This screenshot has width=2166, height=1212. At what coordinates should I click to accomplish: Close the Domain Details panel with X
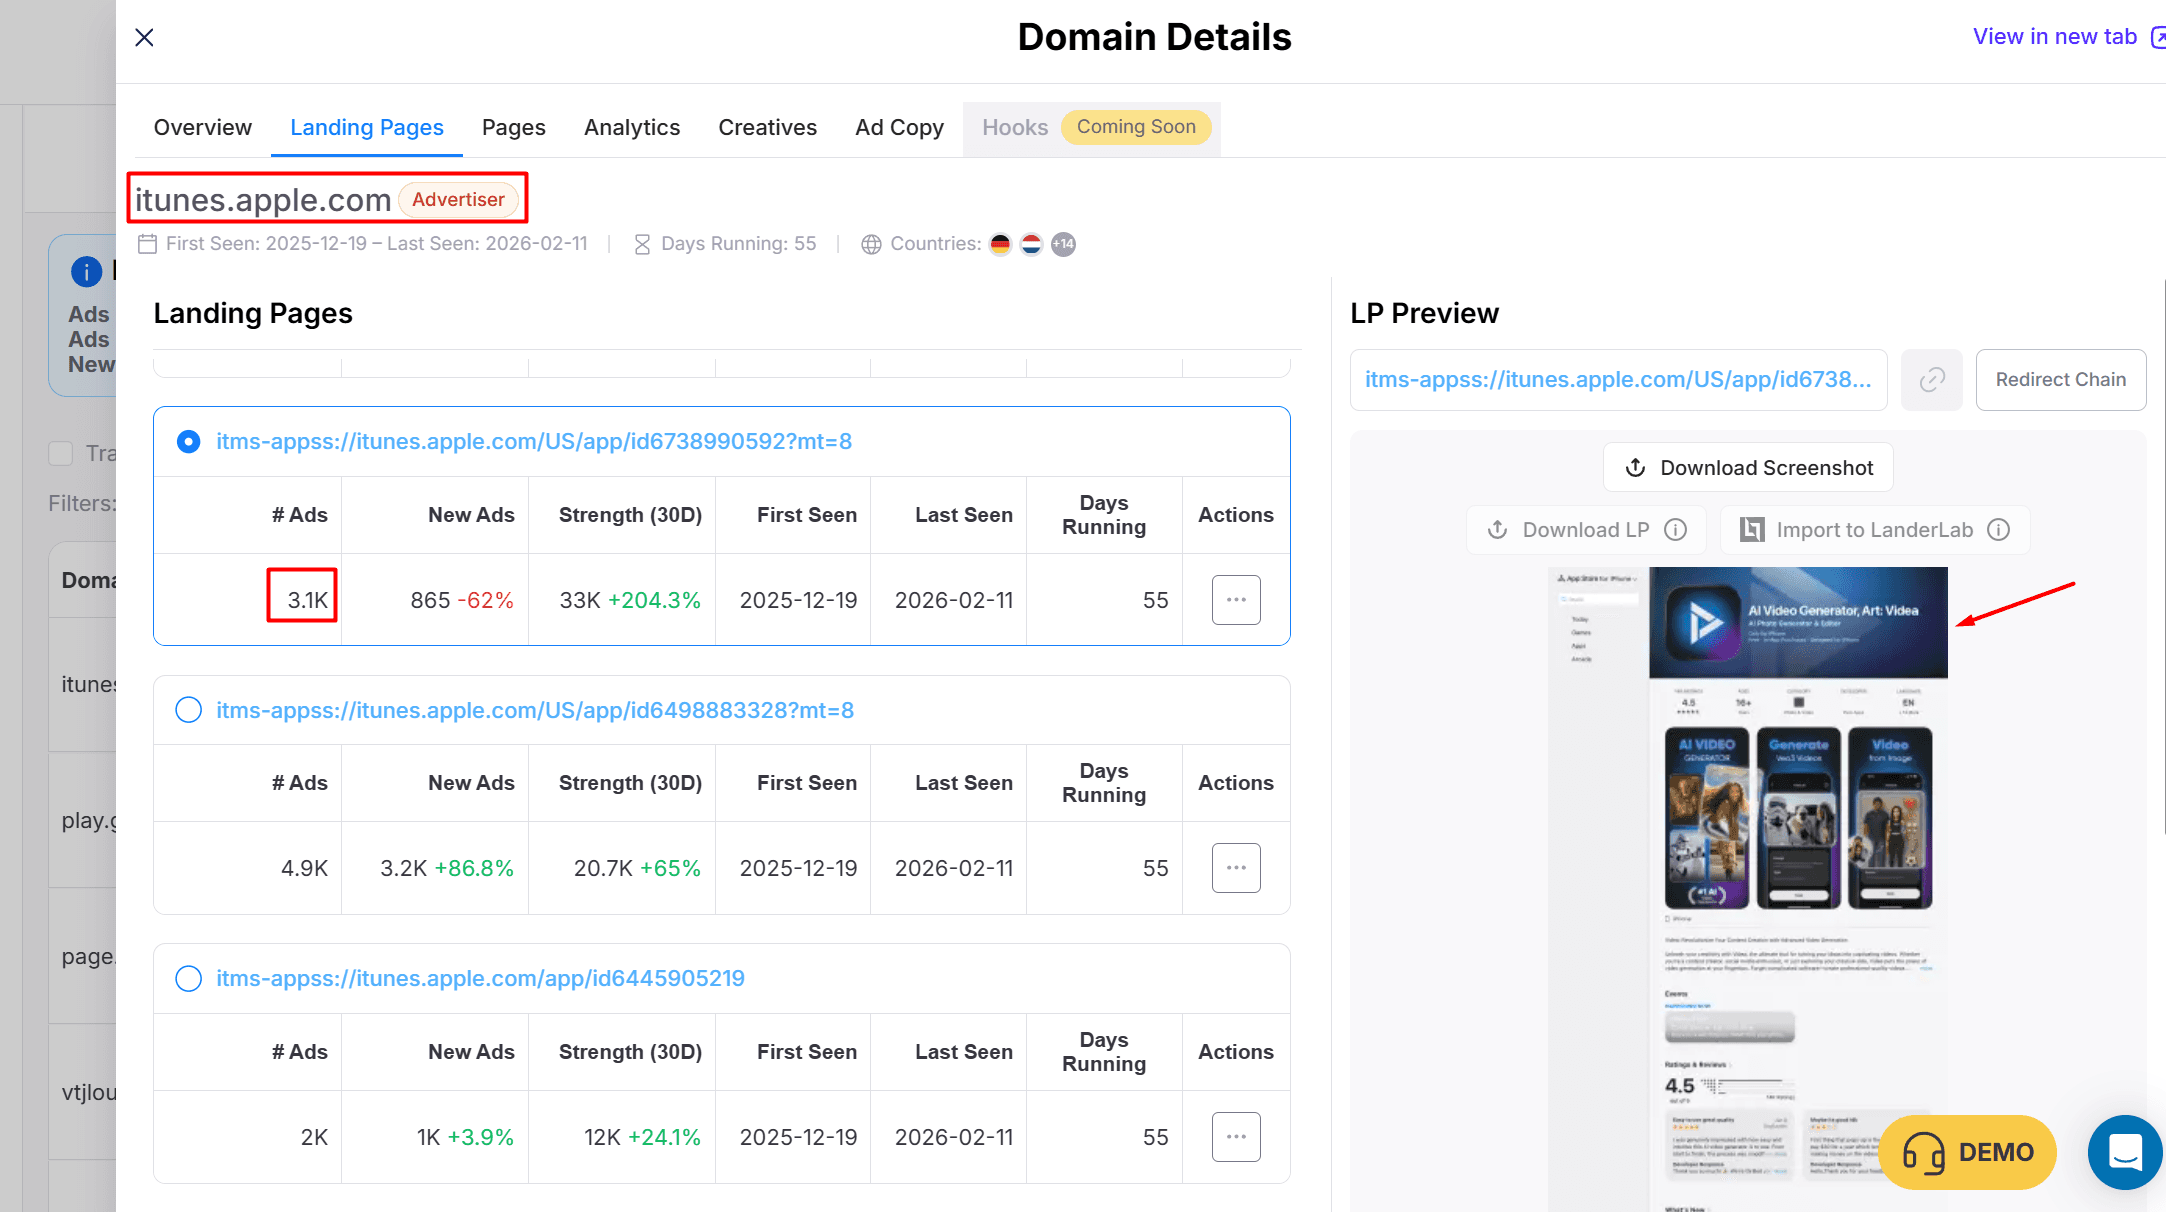click(144, 37)
